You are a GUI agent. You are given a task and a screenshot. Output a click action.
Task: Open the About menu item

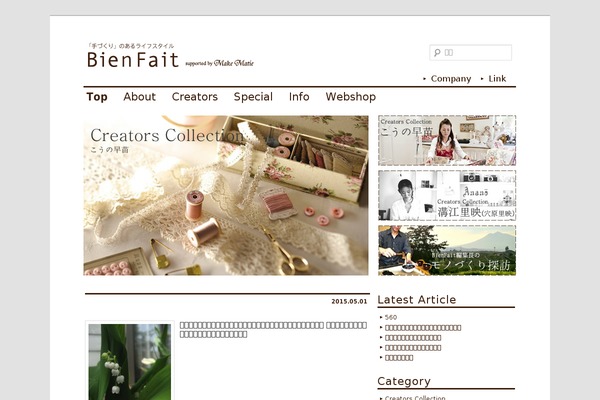140,96
